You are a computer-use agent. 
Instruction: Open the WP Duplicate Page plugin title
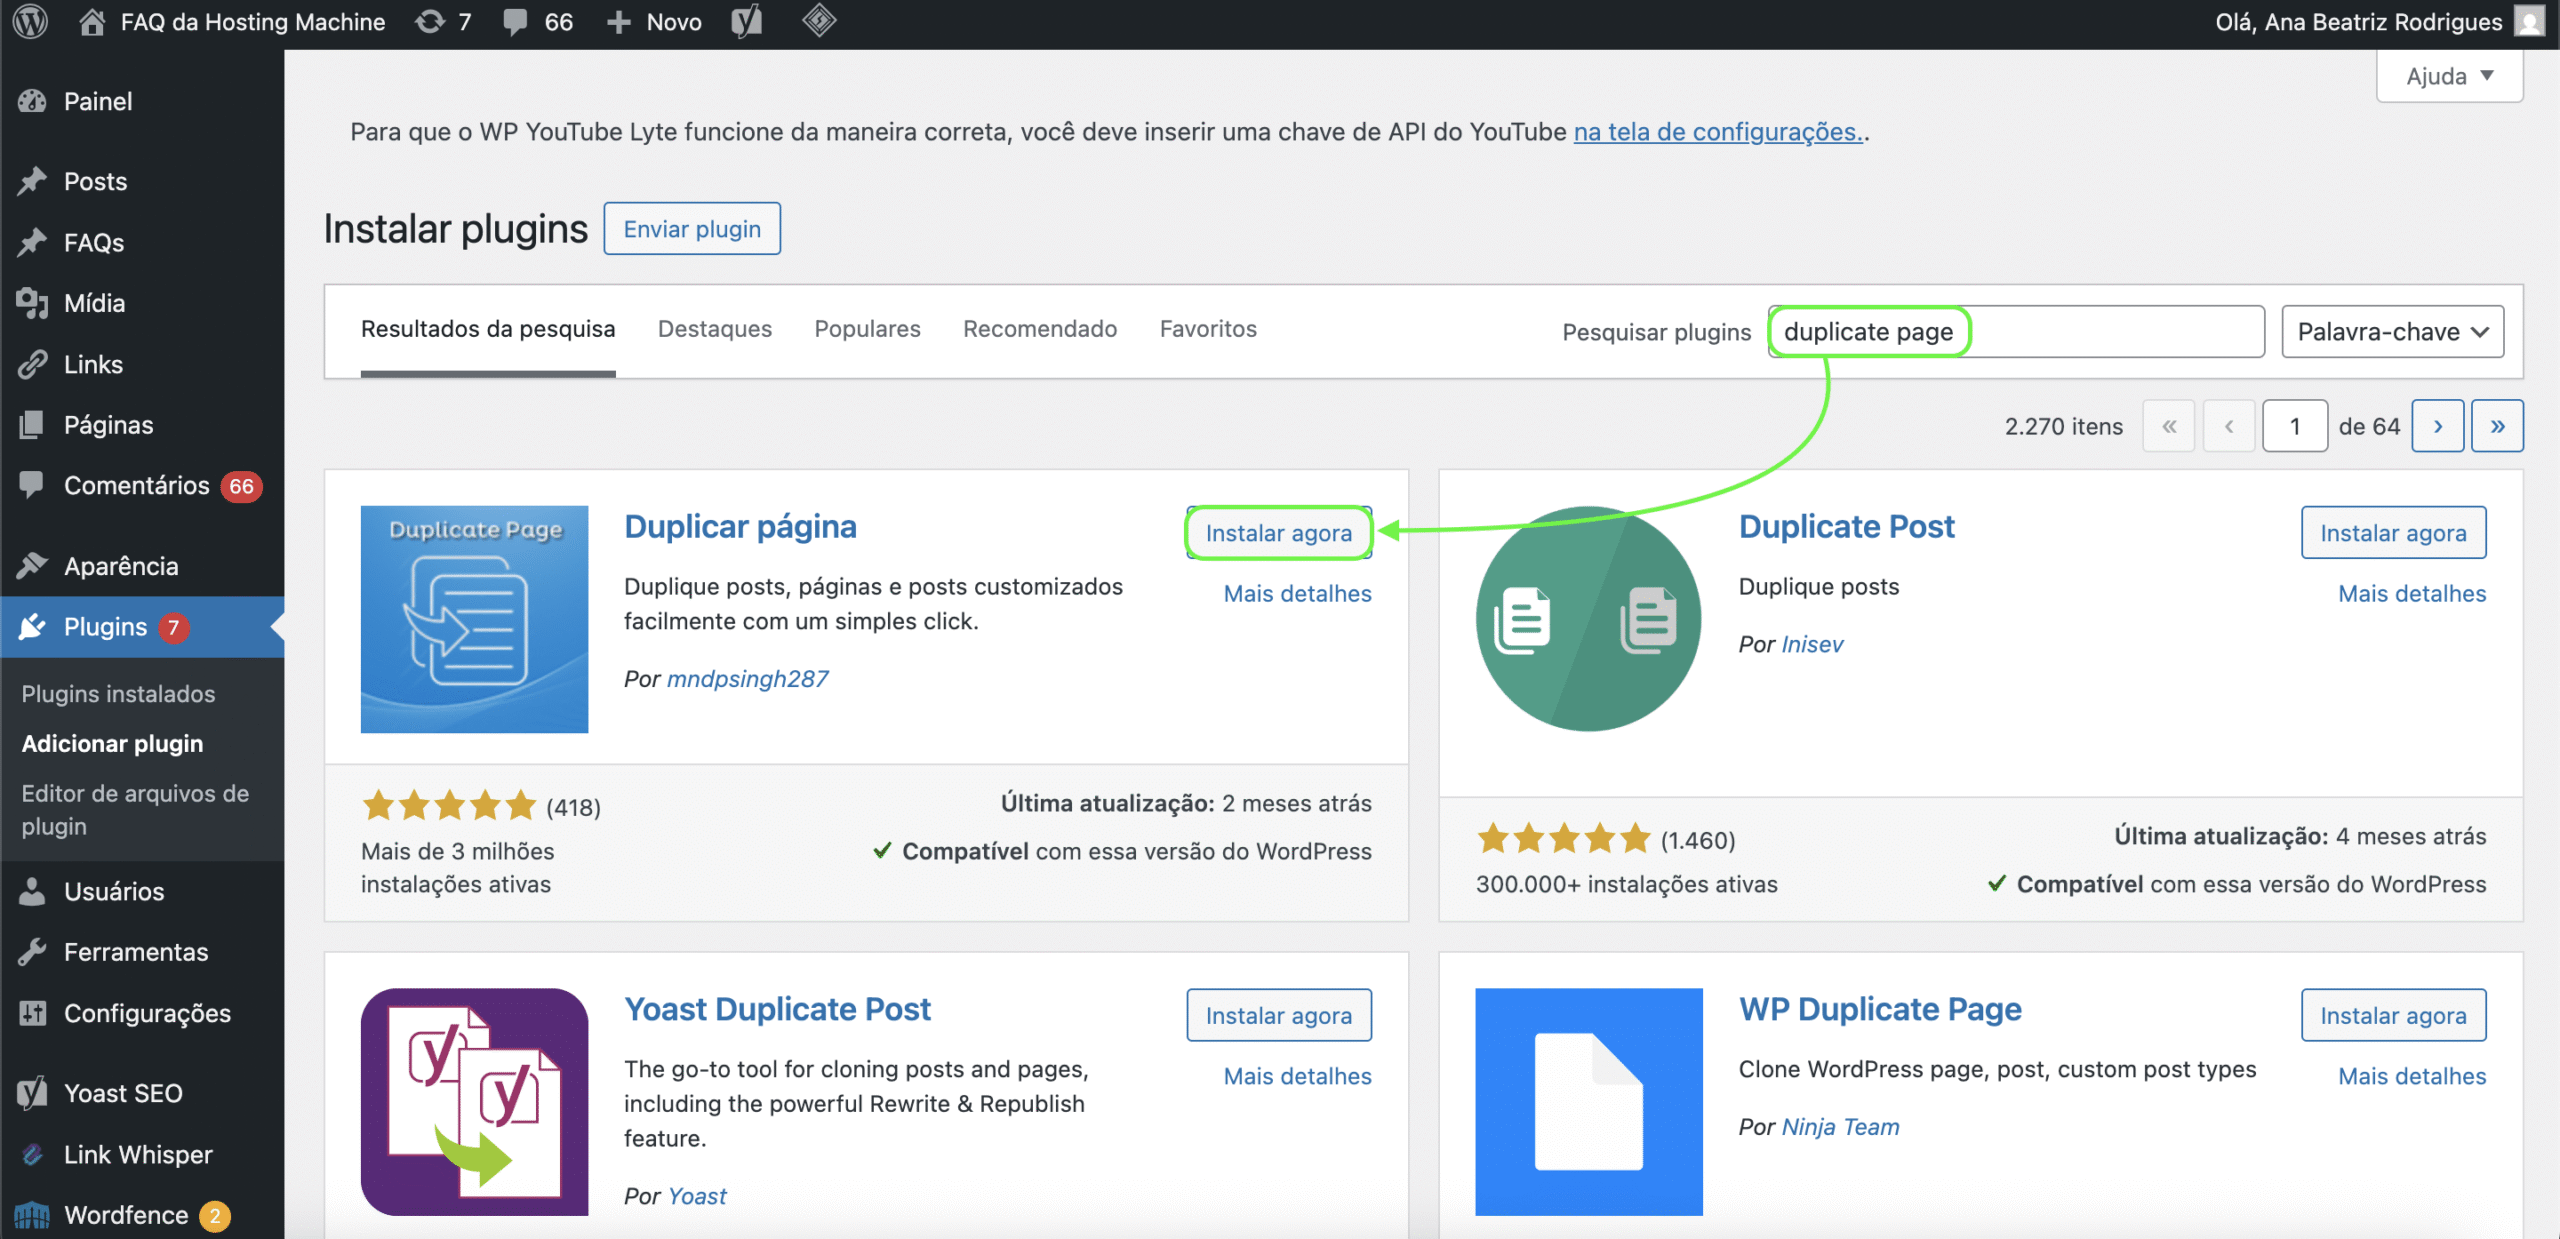1880,1010
